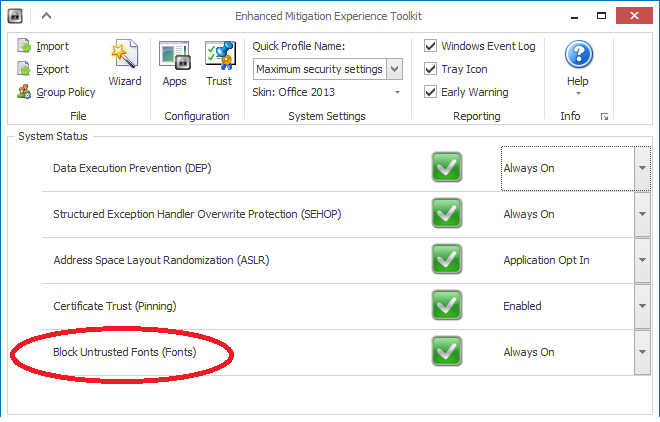Click the Import icon

click(x=24, y=45)
